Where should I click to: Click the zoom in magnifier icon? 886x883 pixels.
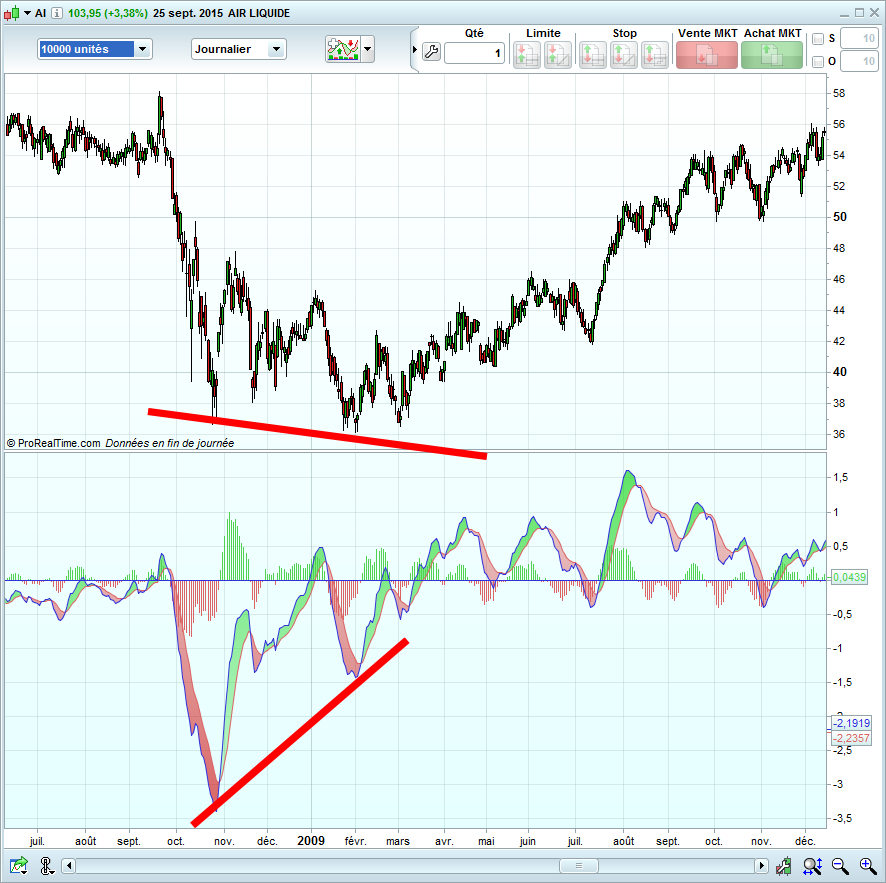coord(867,866)
